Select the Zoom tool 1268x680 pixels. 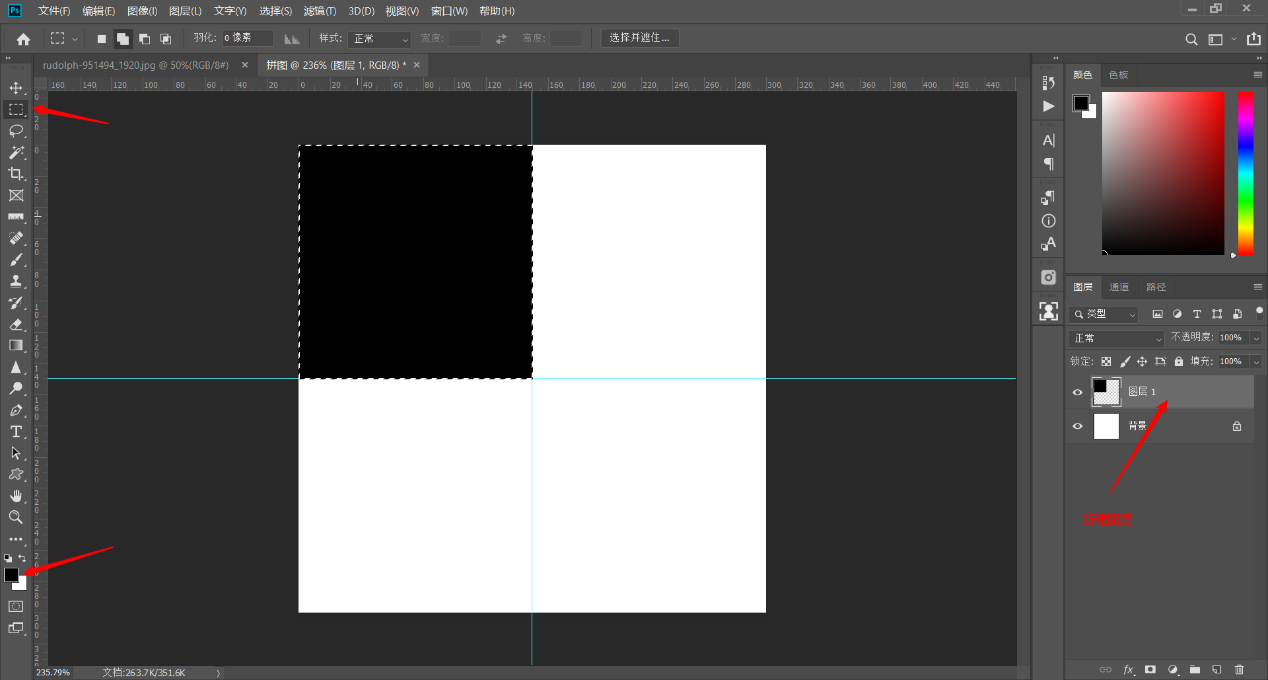click(16, 517)
